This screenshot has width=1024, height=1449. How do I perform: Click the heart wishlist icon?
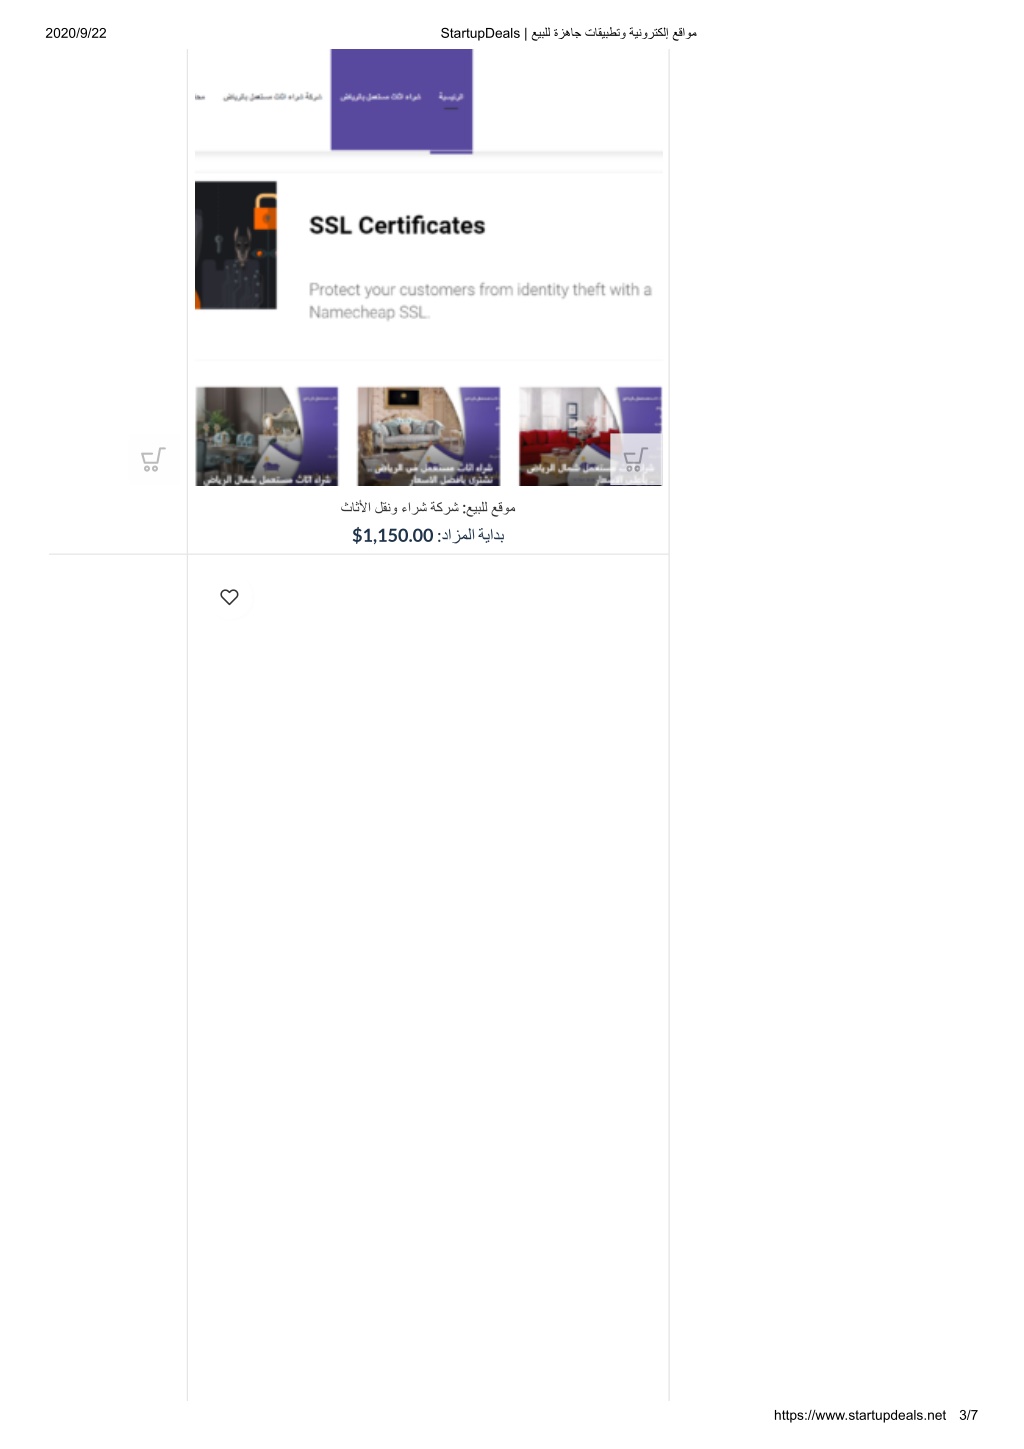[229, 597]
